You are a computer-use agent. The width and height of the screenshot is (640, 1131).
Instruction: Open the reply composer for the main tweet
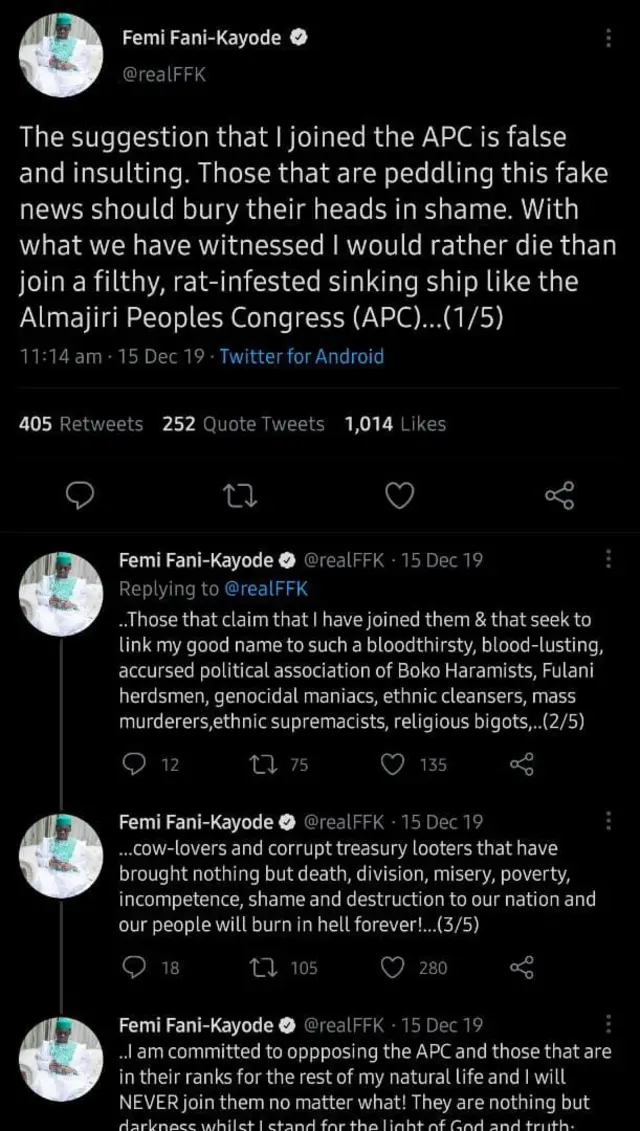click(80, 494)
